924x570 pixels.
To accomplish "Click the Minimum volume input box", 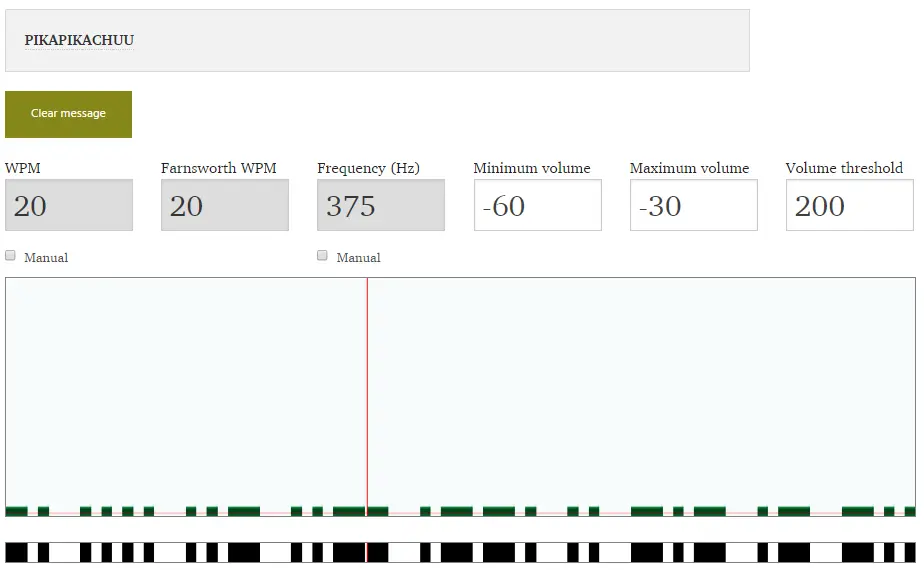I will 537,206.
